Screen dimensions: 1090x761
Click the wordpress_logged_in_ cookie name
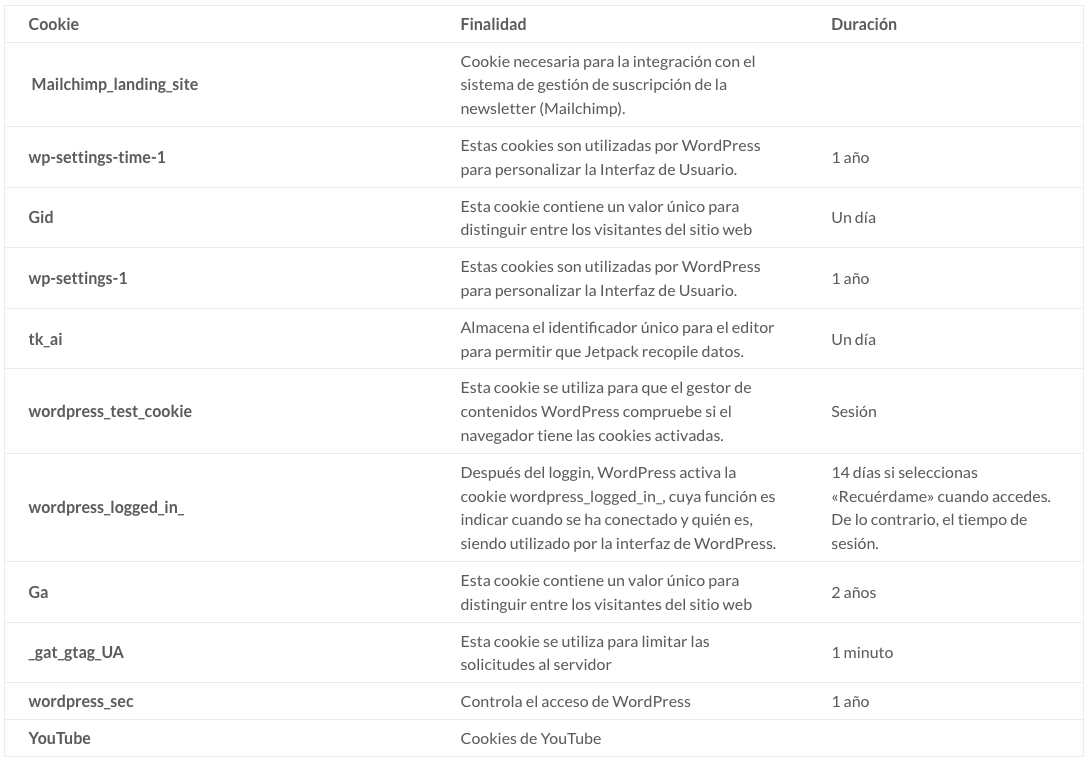click(x=106, y=507)
